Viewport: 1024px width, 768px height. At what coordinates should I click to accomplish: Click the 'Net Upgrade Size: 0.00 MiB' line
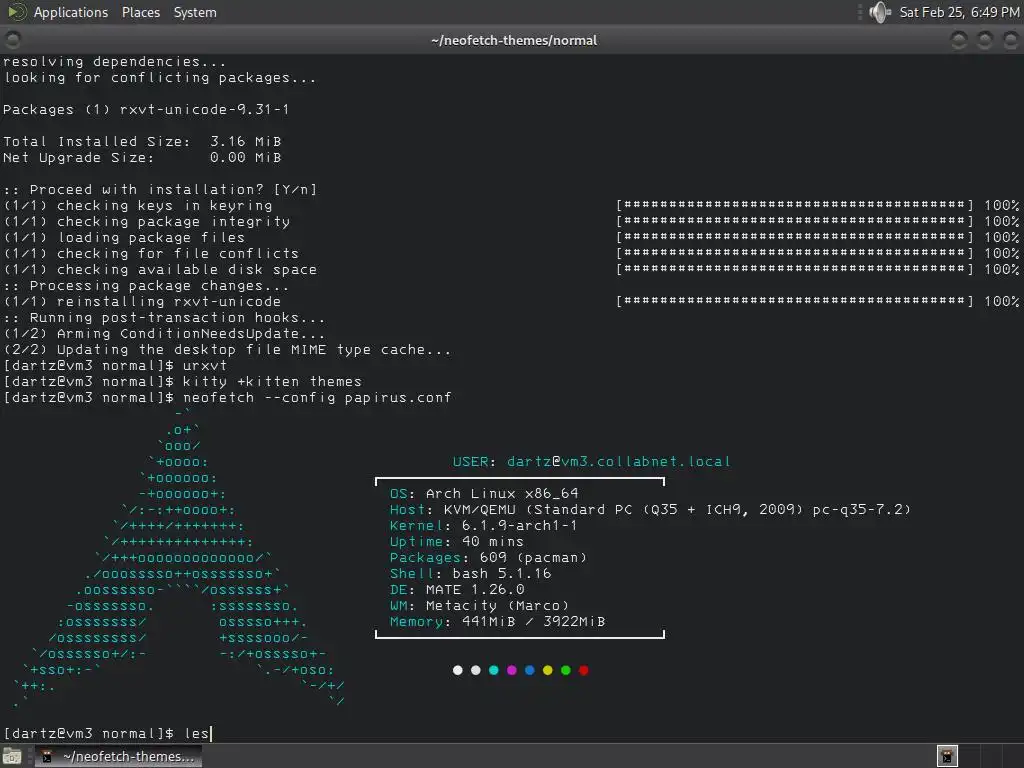142,157
